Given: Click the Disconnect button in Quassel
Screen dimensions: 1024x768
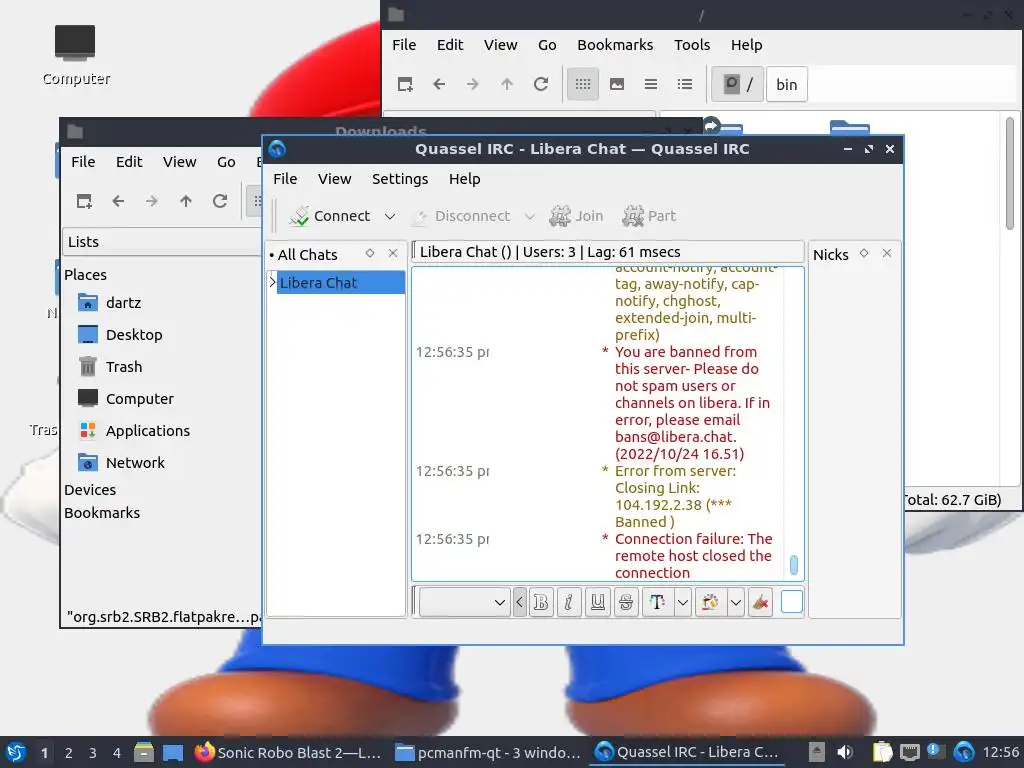Looking at the screenshot, I should (x=461, y=216).
